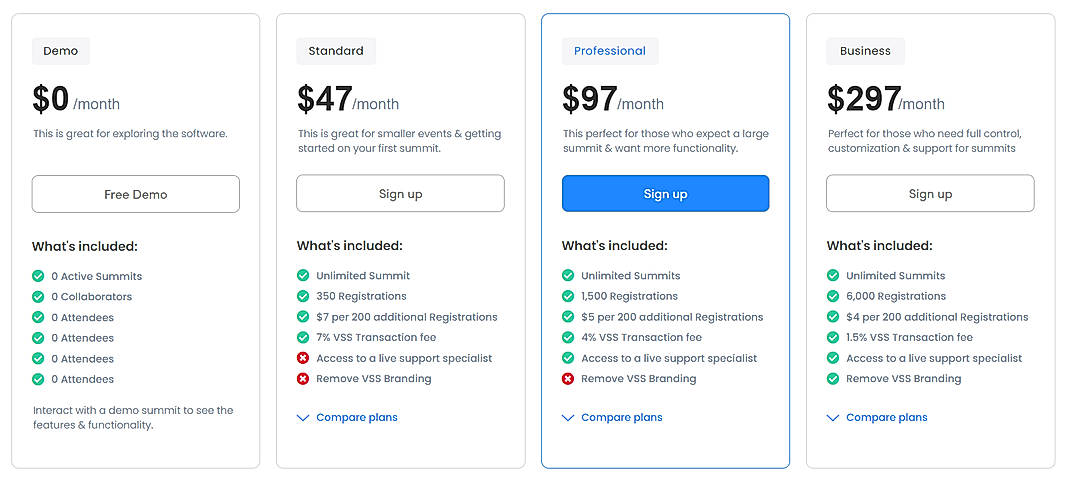Click red X icon beside Standard live support

[x=303, y=358]
